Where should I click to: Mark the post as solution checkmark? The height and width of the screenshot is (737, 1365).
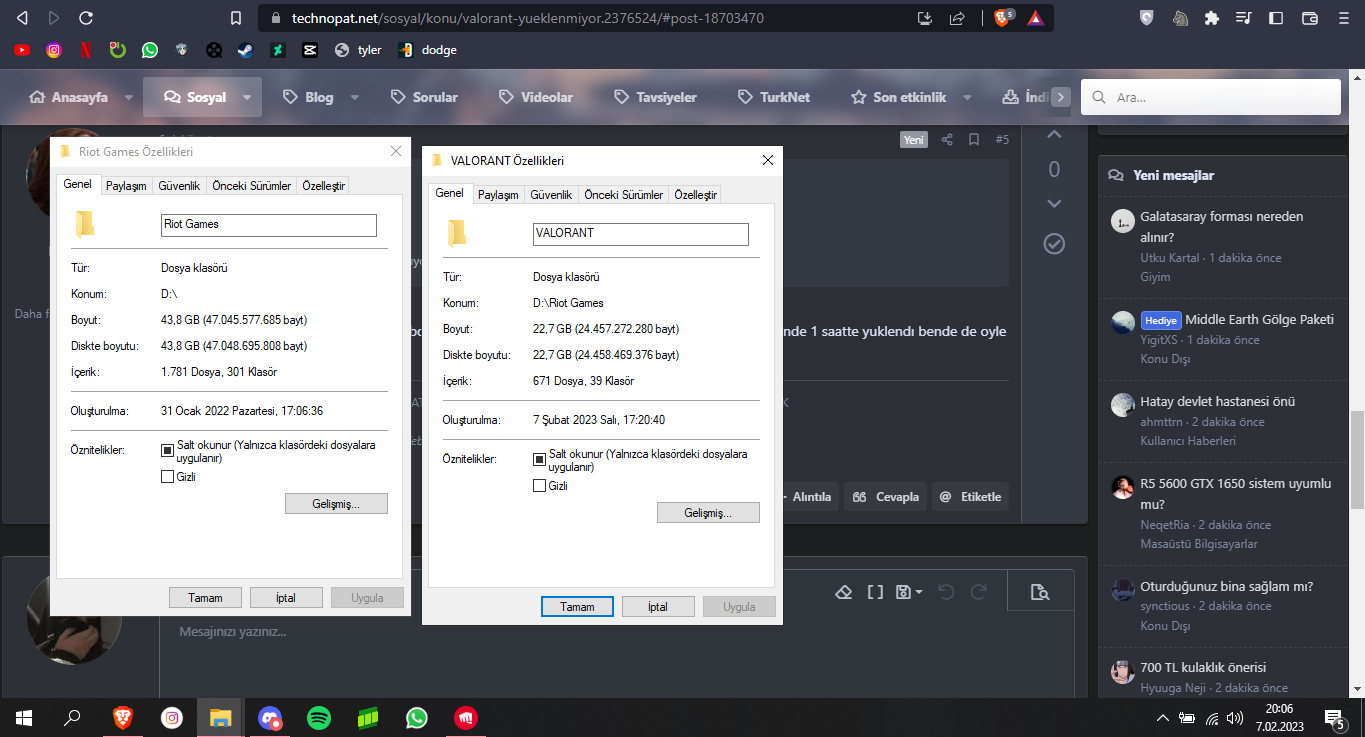coord(1054,244)
